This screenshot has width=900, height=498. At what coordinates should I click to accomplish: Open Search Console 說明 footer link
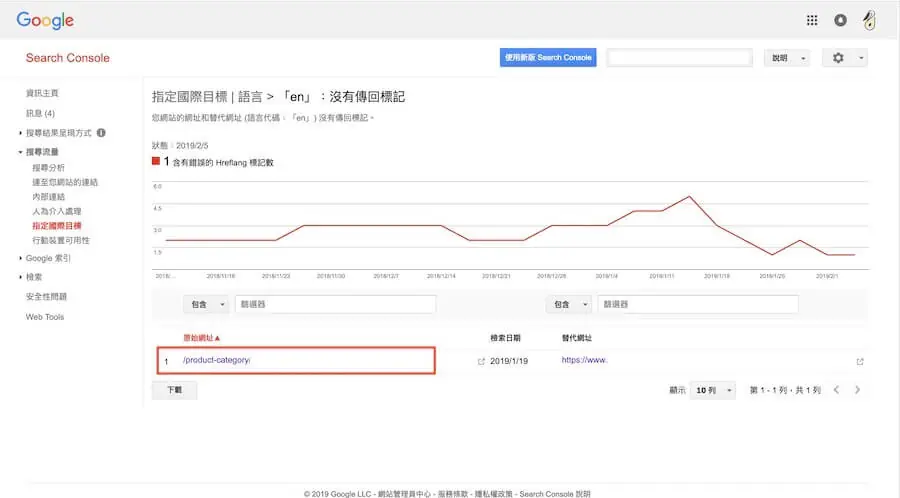[554, 493]
